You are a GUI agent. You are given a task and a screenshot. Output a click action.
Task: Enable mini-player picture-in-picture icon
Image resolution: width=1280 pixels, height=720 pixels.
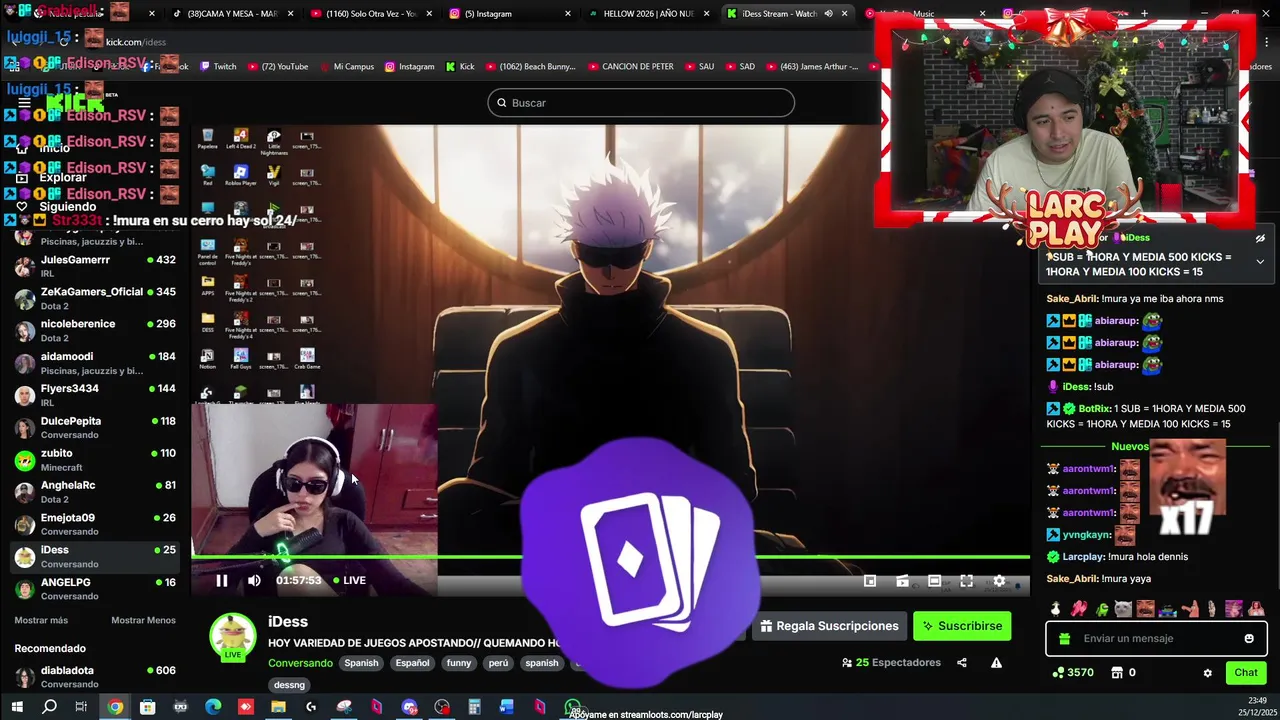[x=870, y=581]
